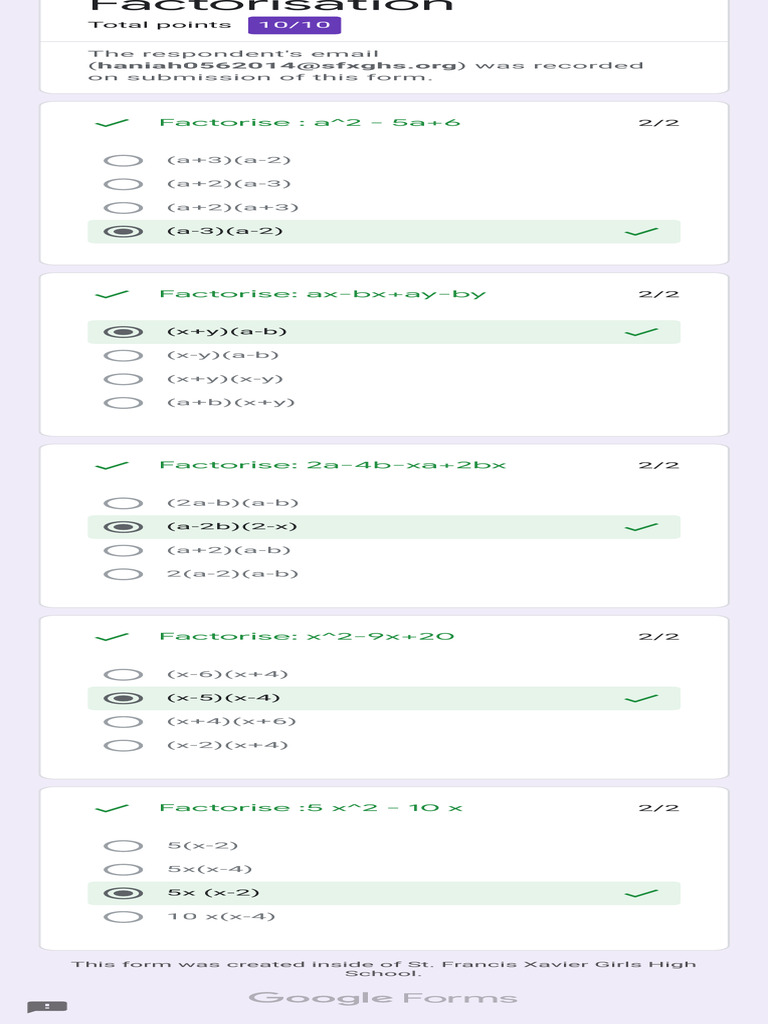Choose the (a+b)(x+y) answer option
Screen dimensions: 768x1024
(x=123, y=403)
